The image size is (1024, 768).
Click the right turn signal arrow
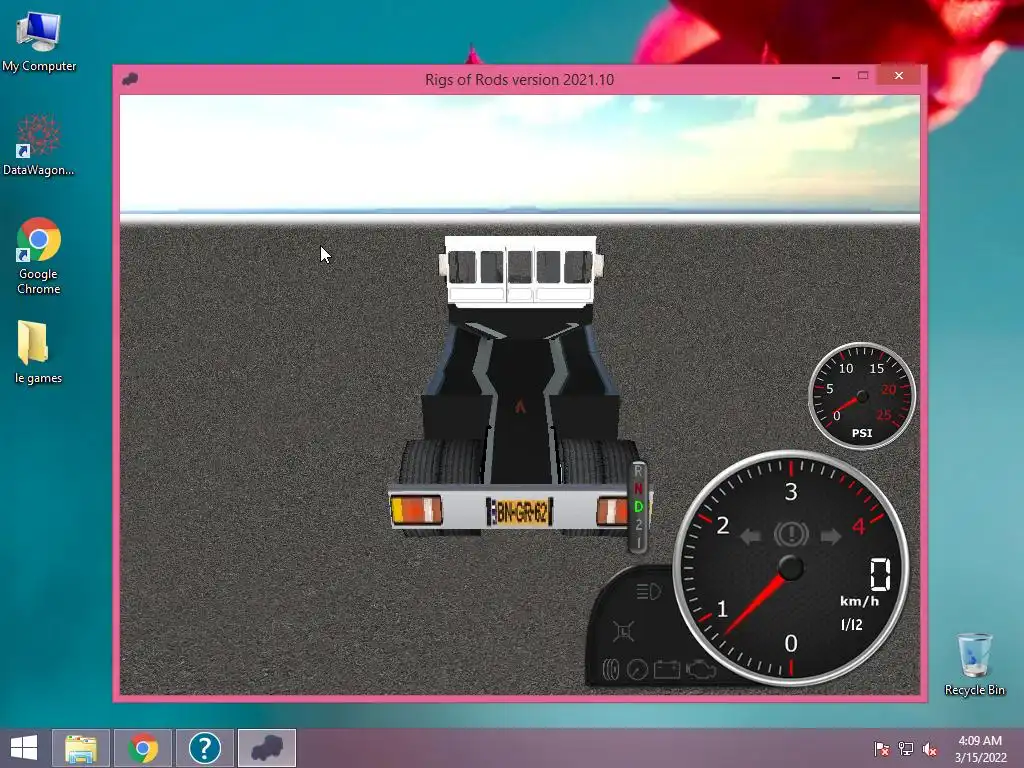[x=831, y=536]
